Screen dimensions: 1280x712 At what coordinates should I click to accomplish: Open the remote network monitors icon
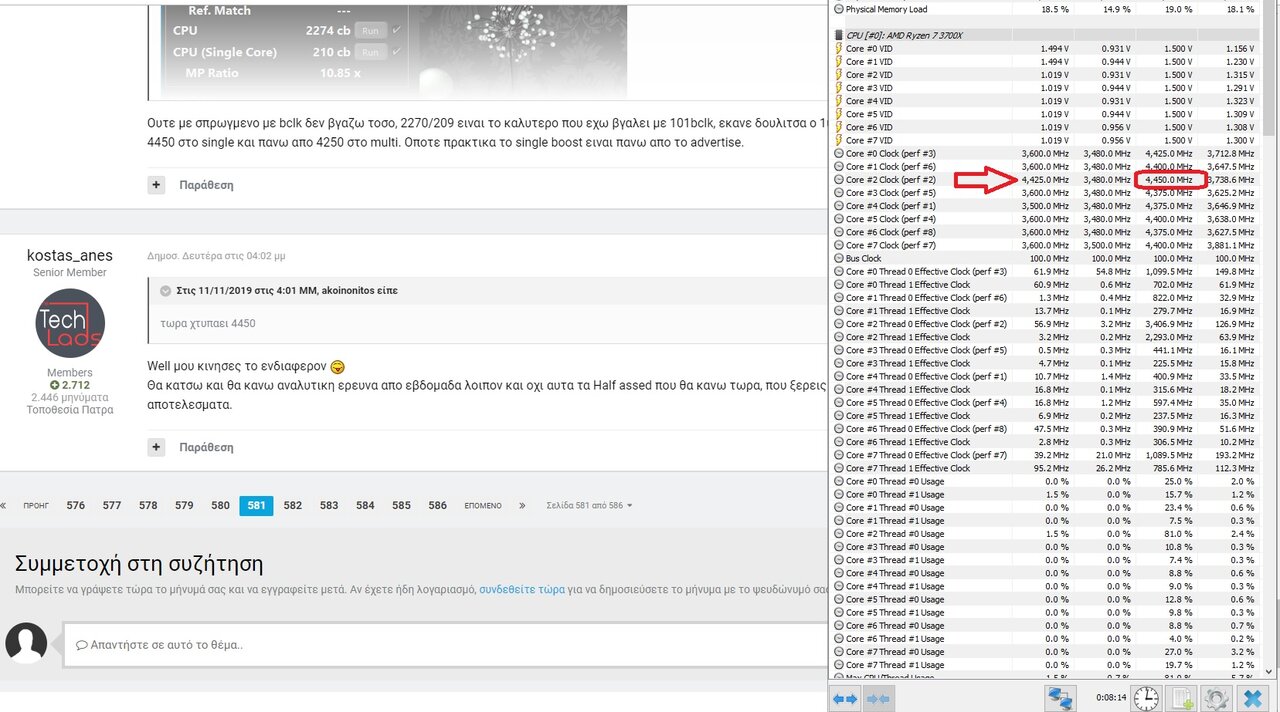pos(1060,697)
